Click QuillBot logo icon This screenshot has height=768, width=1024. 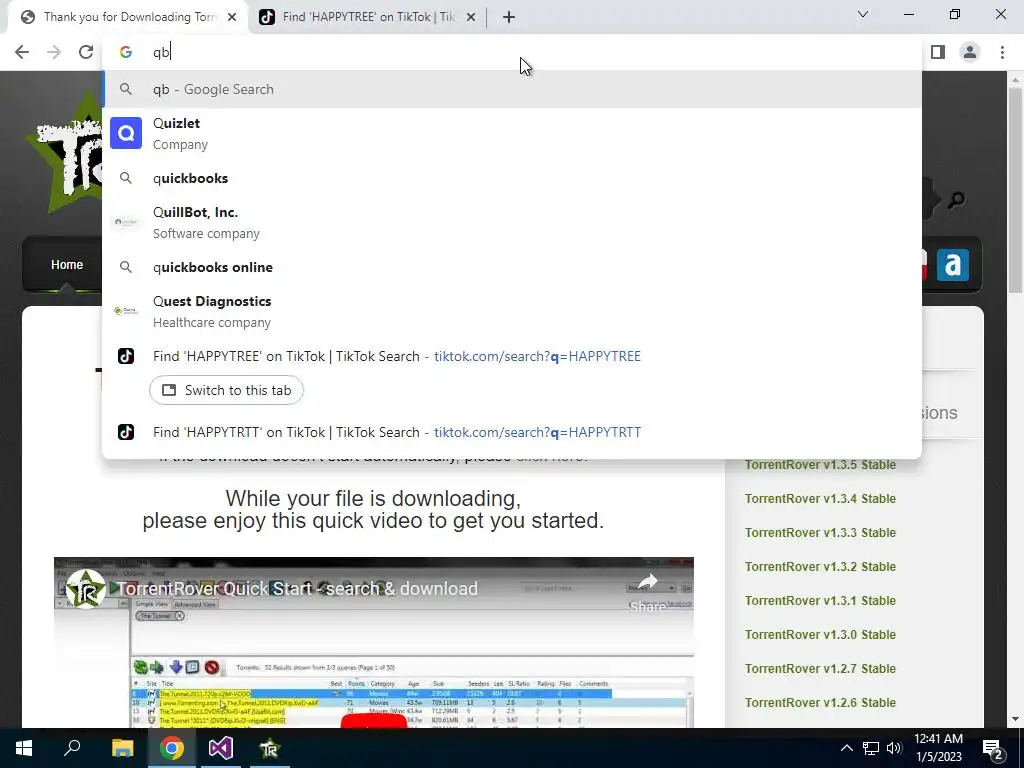tap(126, 222)
